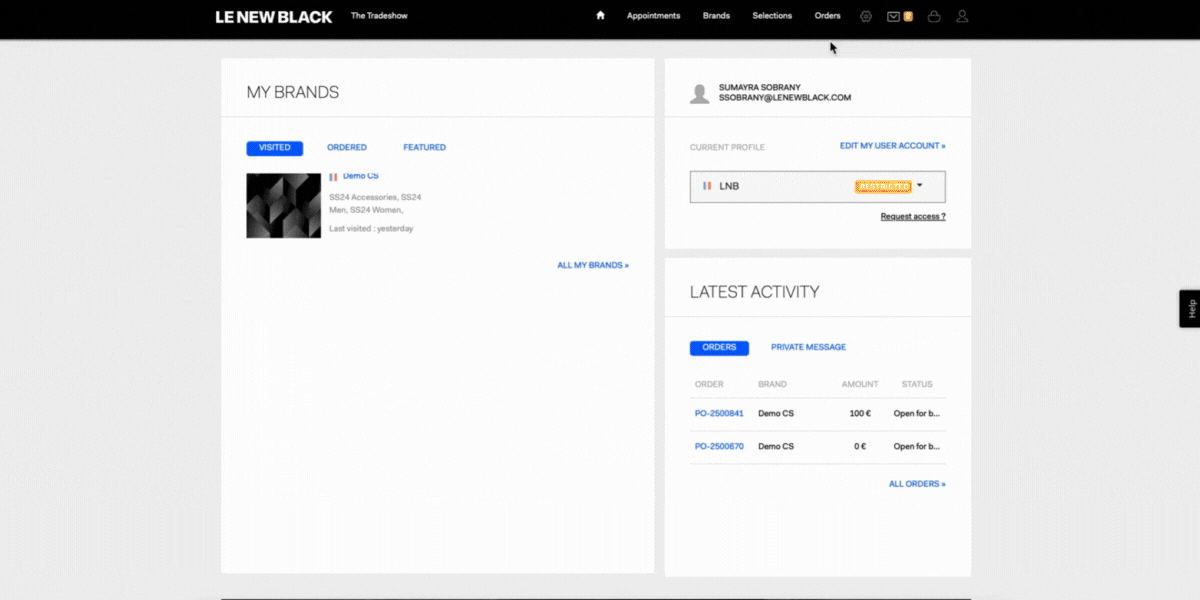Open order PO-2500841
The height and width of the screenshot is (600, 1200).
point(719,414)
